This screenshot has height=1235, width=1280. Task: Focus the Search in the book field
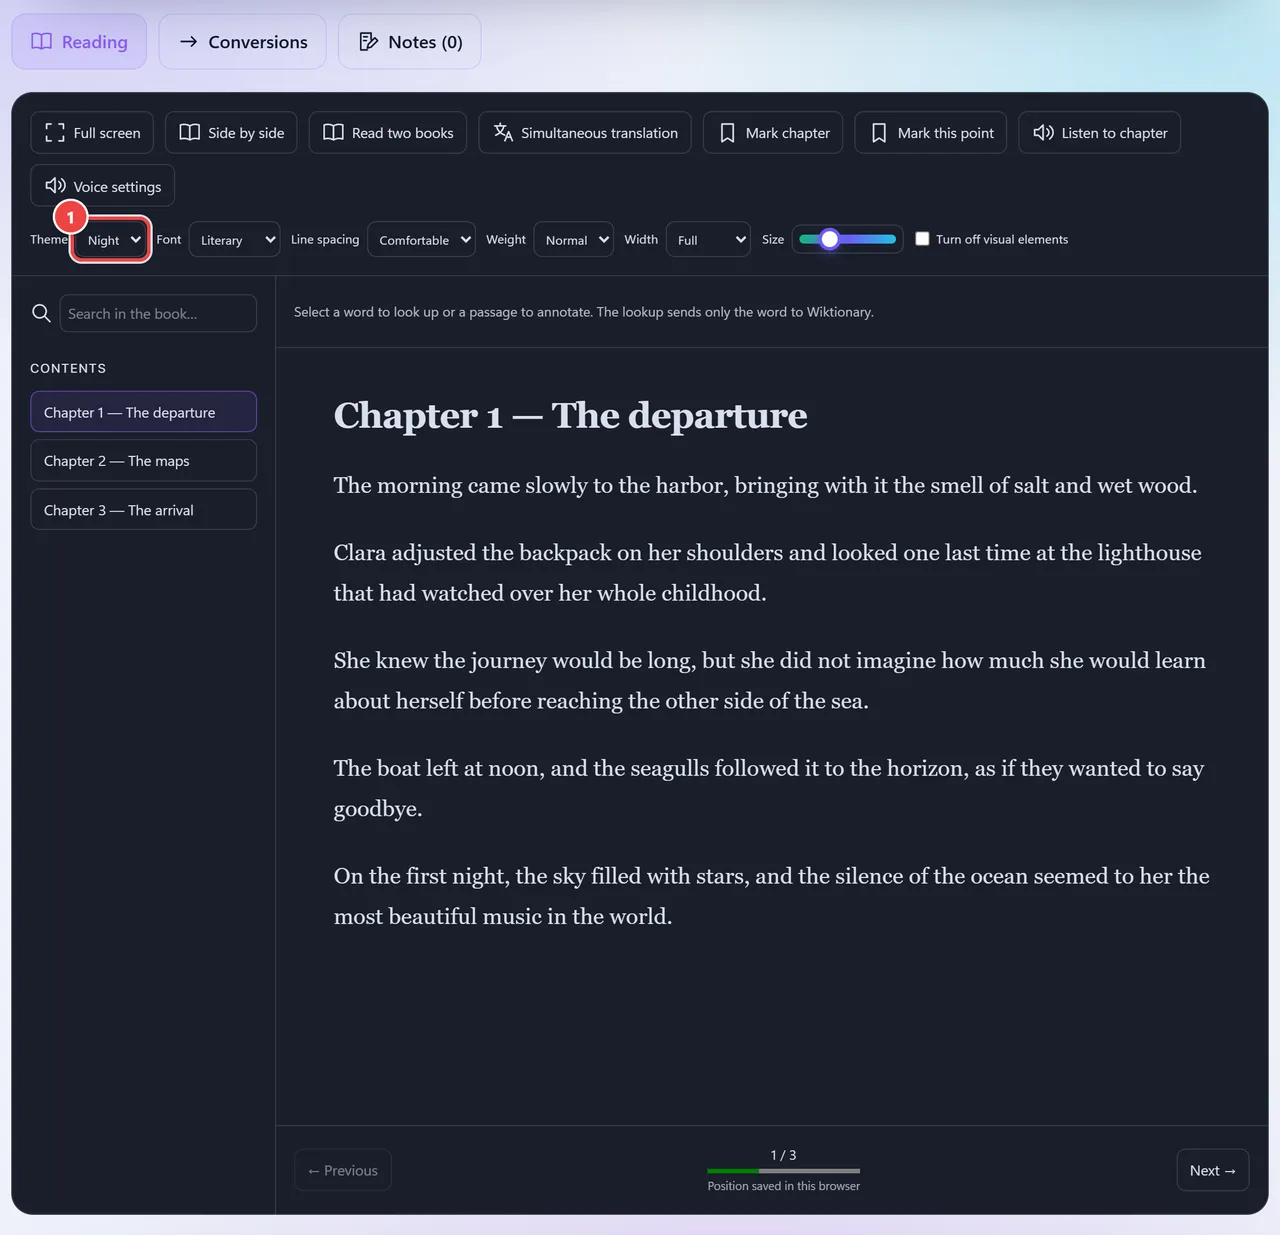pos(158,313)
